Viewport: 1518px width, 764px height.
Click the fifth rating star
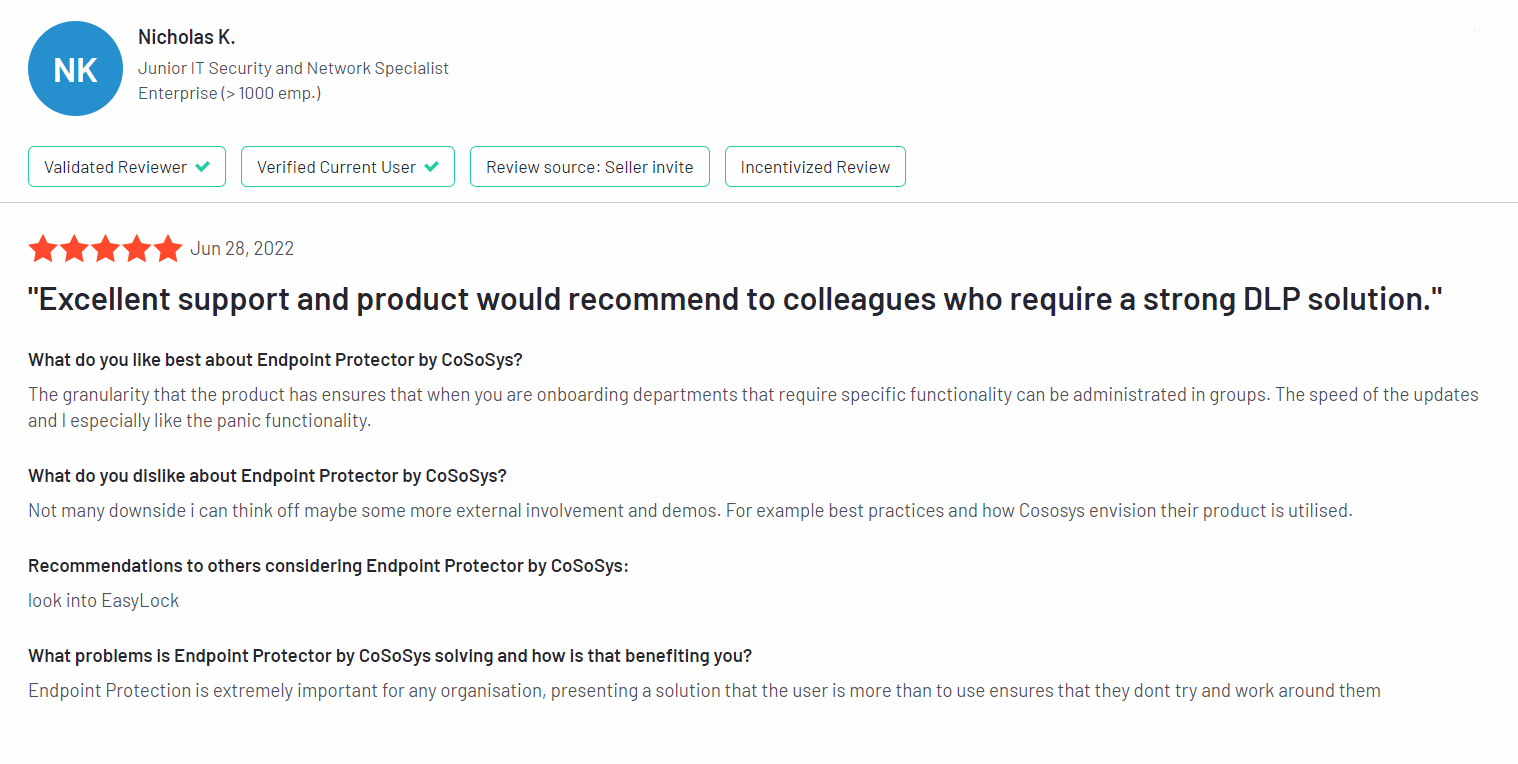pyautogui.click(x=167, y=248)
